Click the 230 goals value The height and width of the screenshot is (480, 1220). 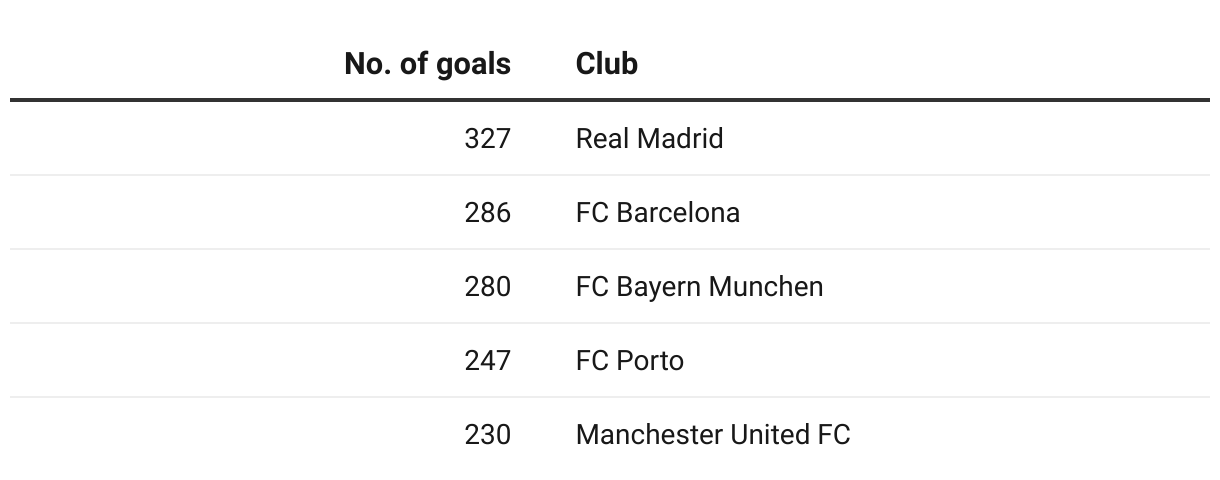pos(487,434)
